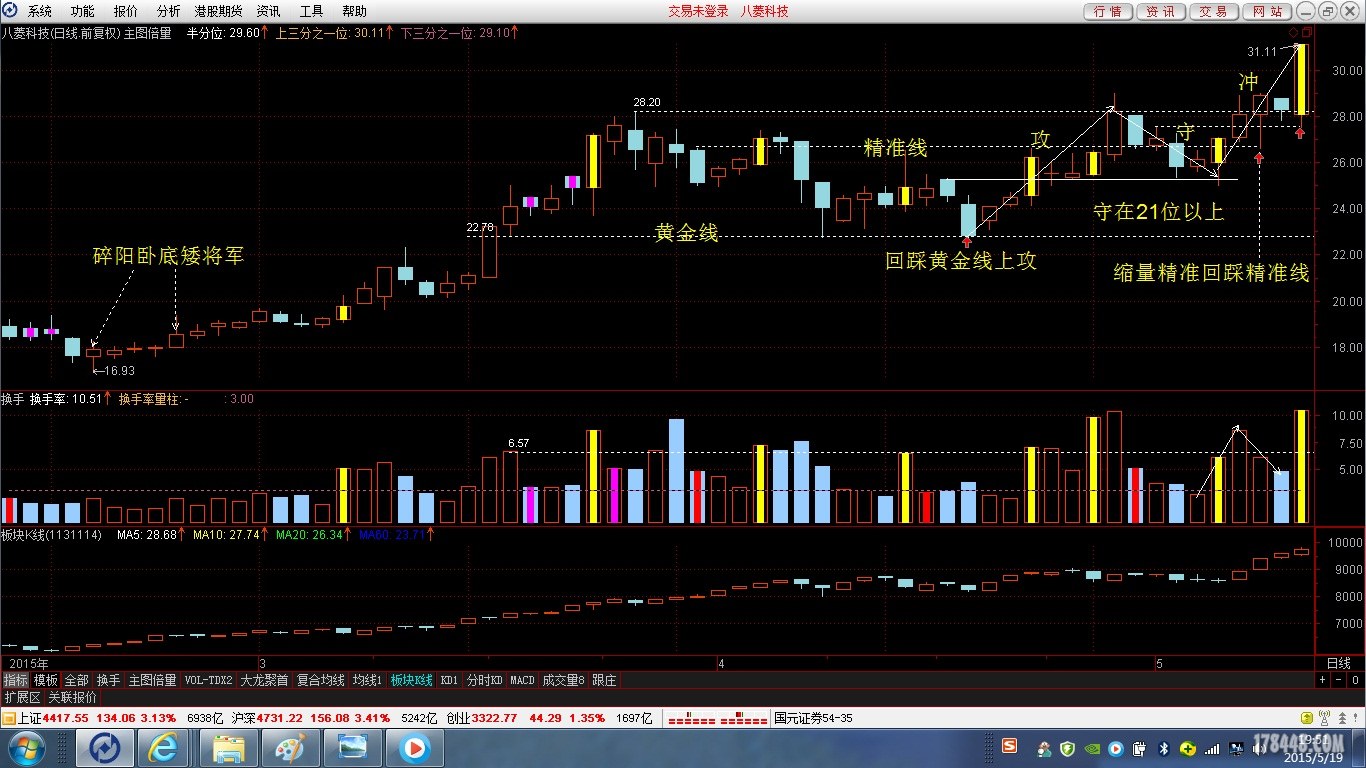1366x768 pixels.
Task: Open the media player taskbar icon
Action: tap(413, 748)
